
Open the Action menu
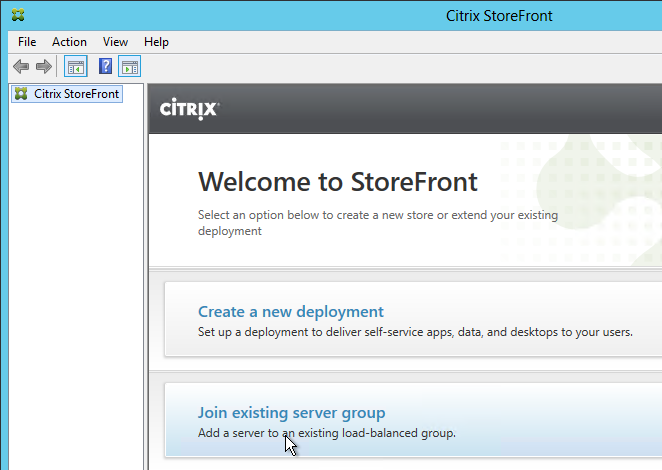tap(69, 42)
